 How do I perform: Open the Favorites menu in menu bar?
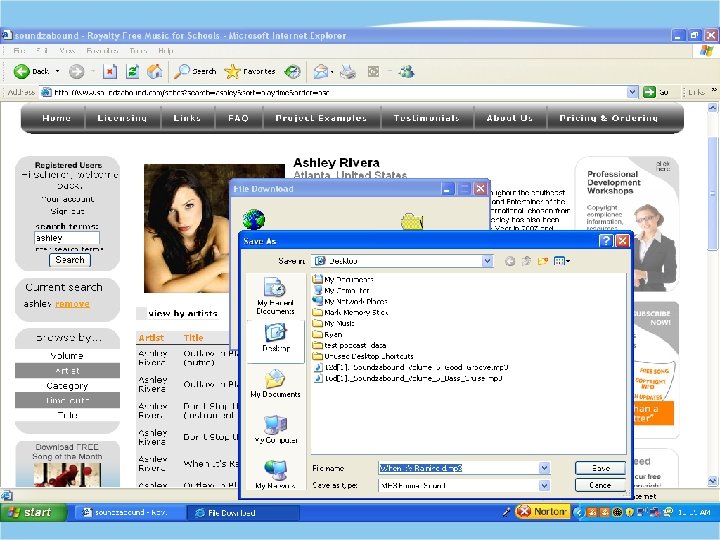(x=102, y=51)
